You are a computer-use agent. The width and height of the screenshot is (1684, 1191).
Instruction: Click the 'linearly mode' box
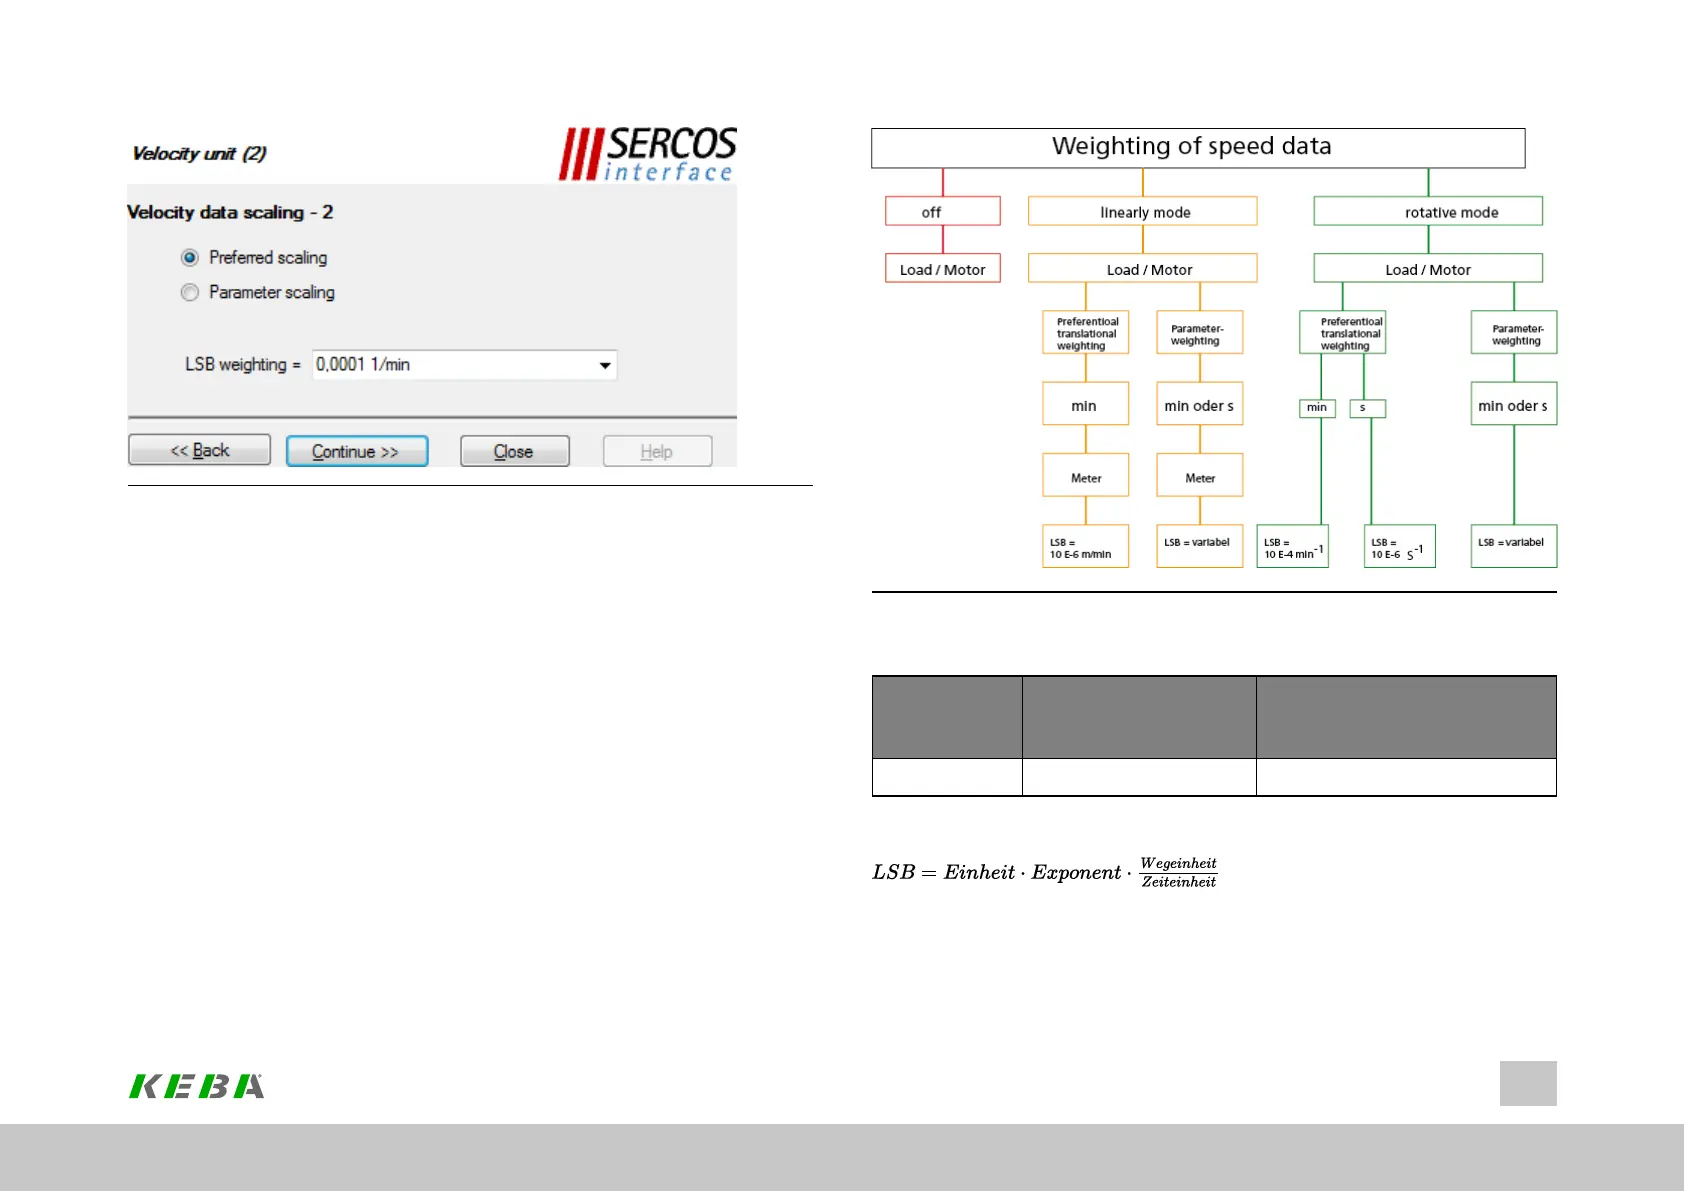coord(1143,211)
